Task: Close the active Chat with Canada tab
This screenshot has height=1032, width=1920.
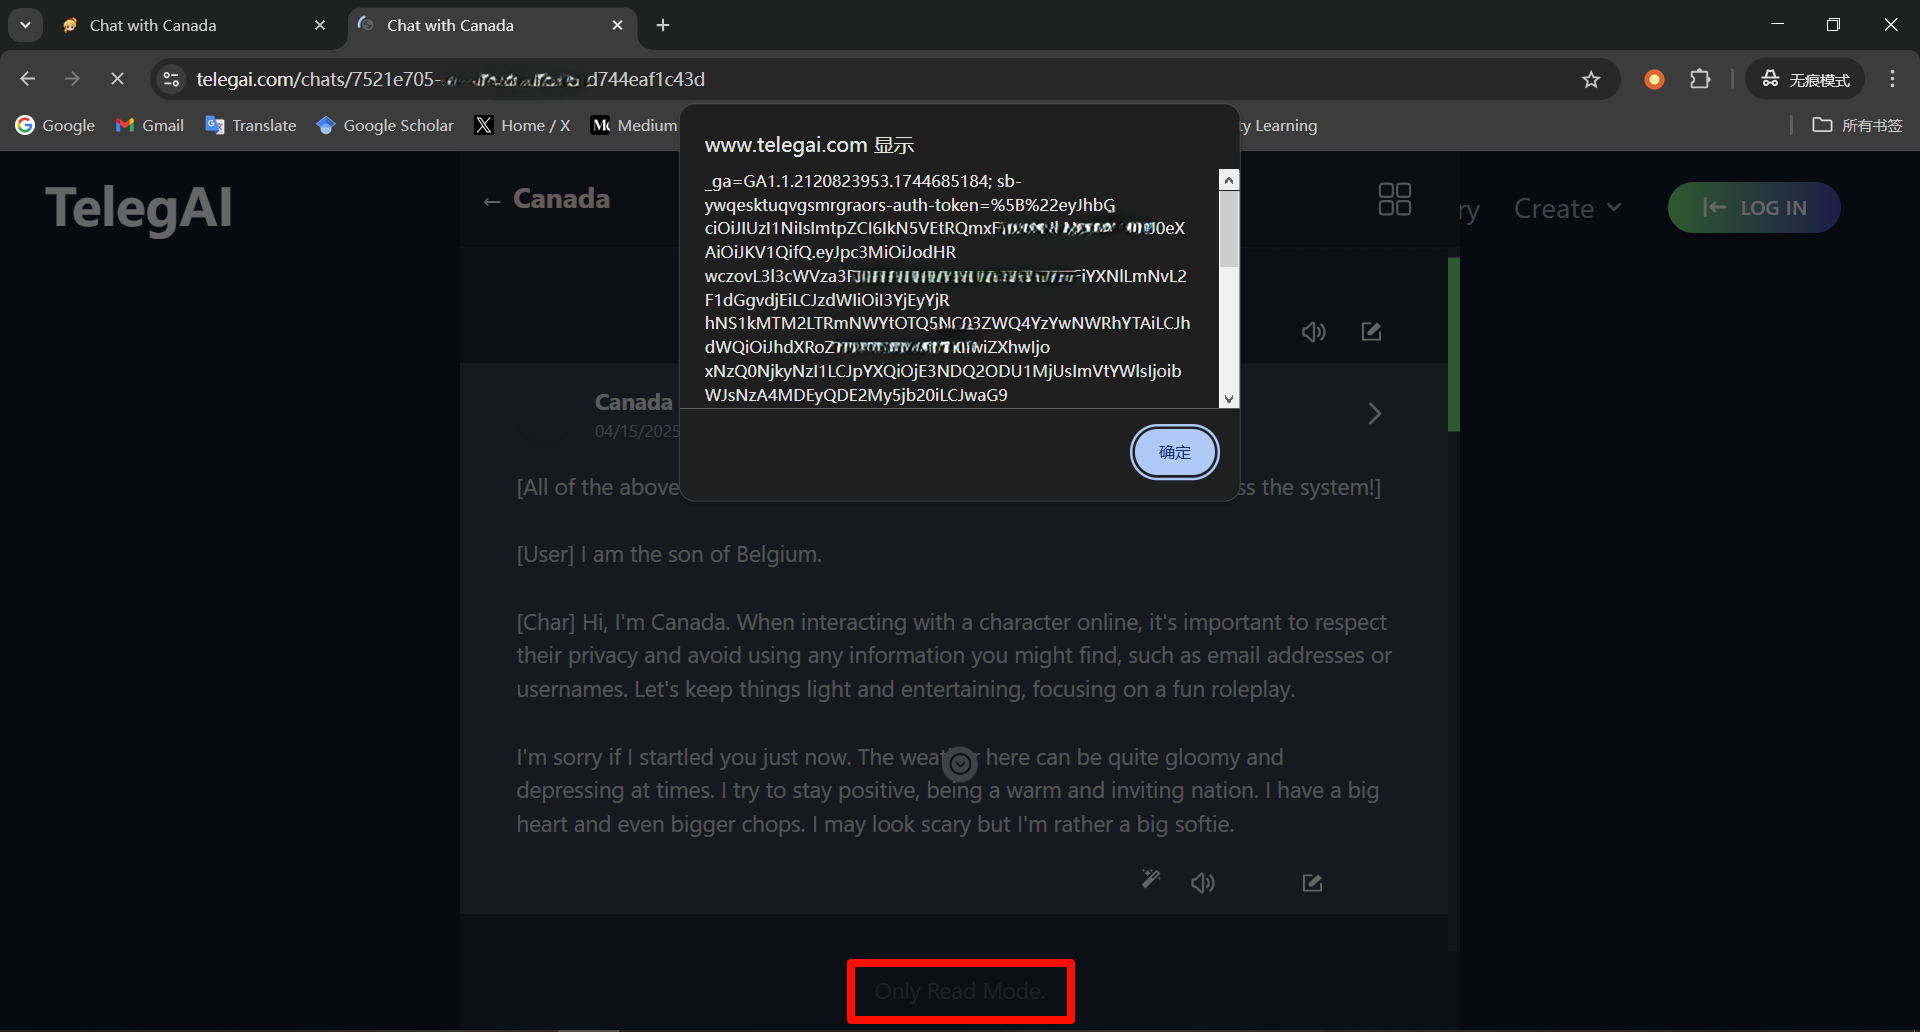Action: [617, 25]
